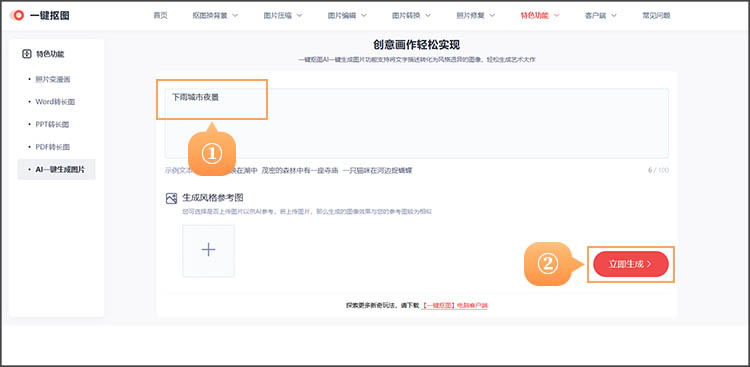750x367 pixels.
Task: Select AI一键生成图片 in the sidebar
Action: [x=56, y=169]
